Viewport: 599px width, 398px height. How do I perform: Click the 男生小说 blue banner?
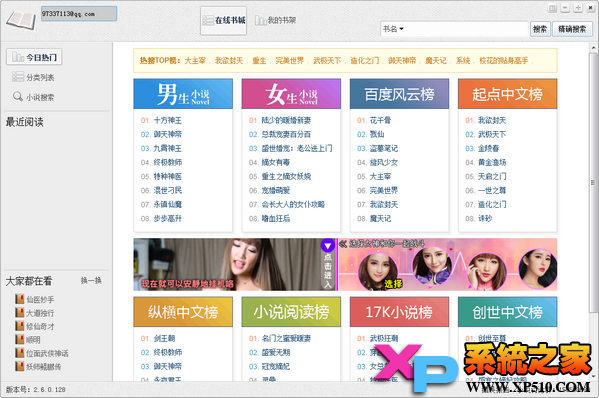coord(183,94)
